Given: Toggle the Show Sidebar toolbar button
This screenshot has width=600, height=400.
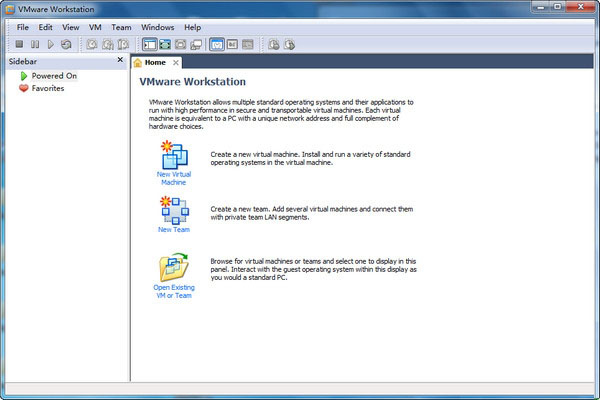Looking at the screenshot, I should coord(149,44).
